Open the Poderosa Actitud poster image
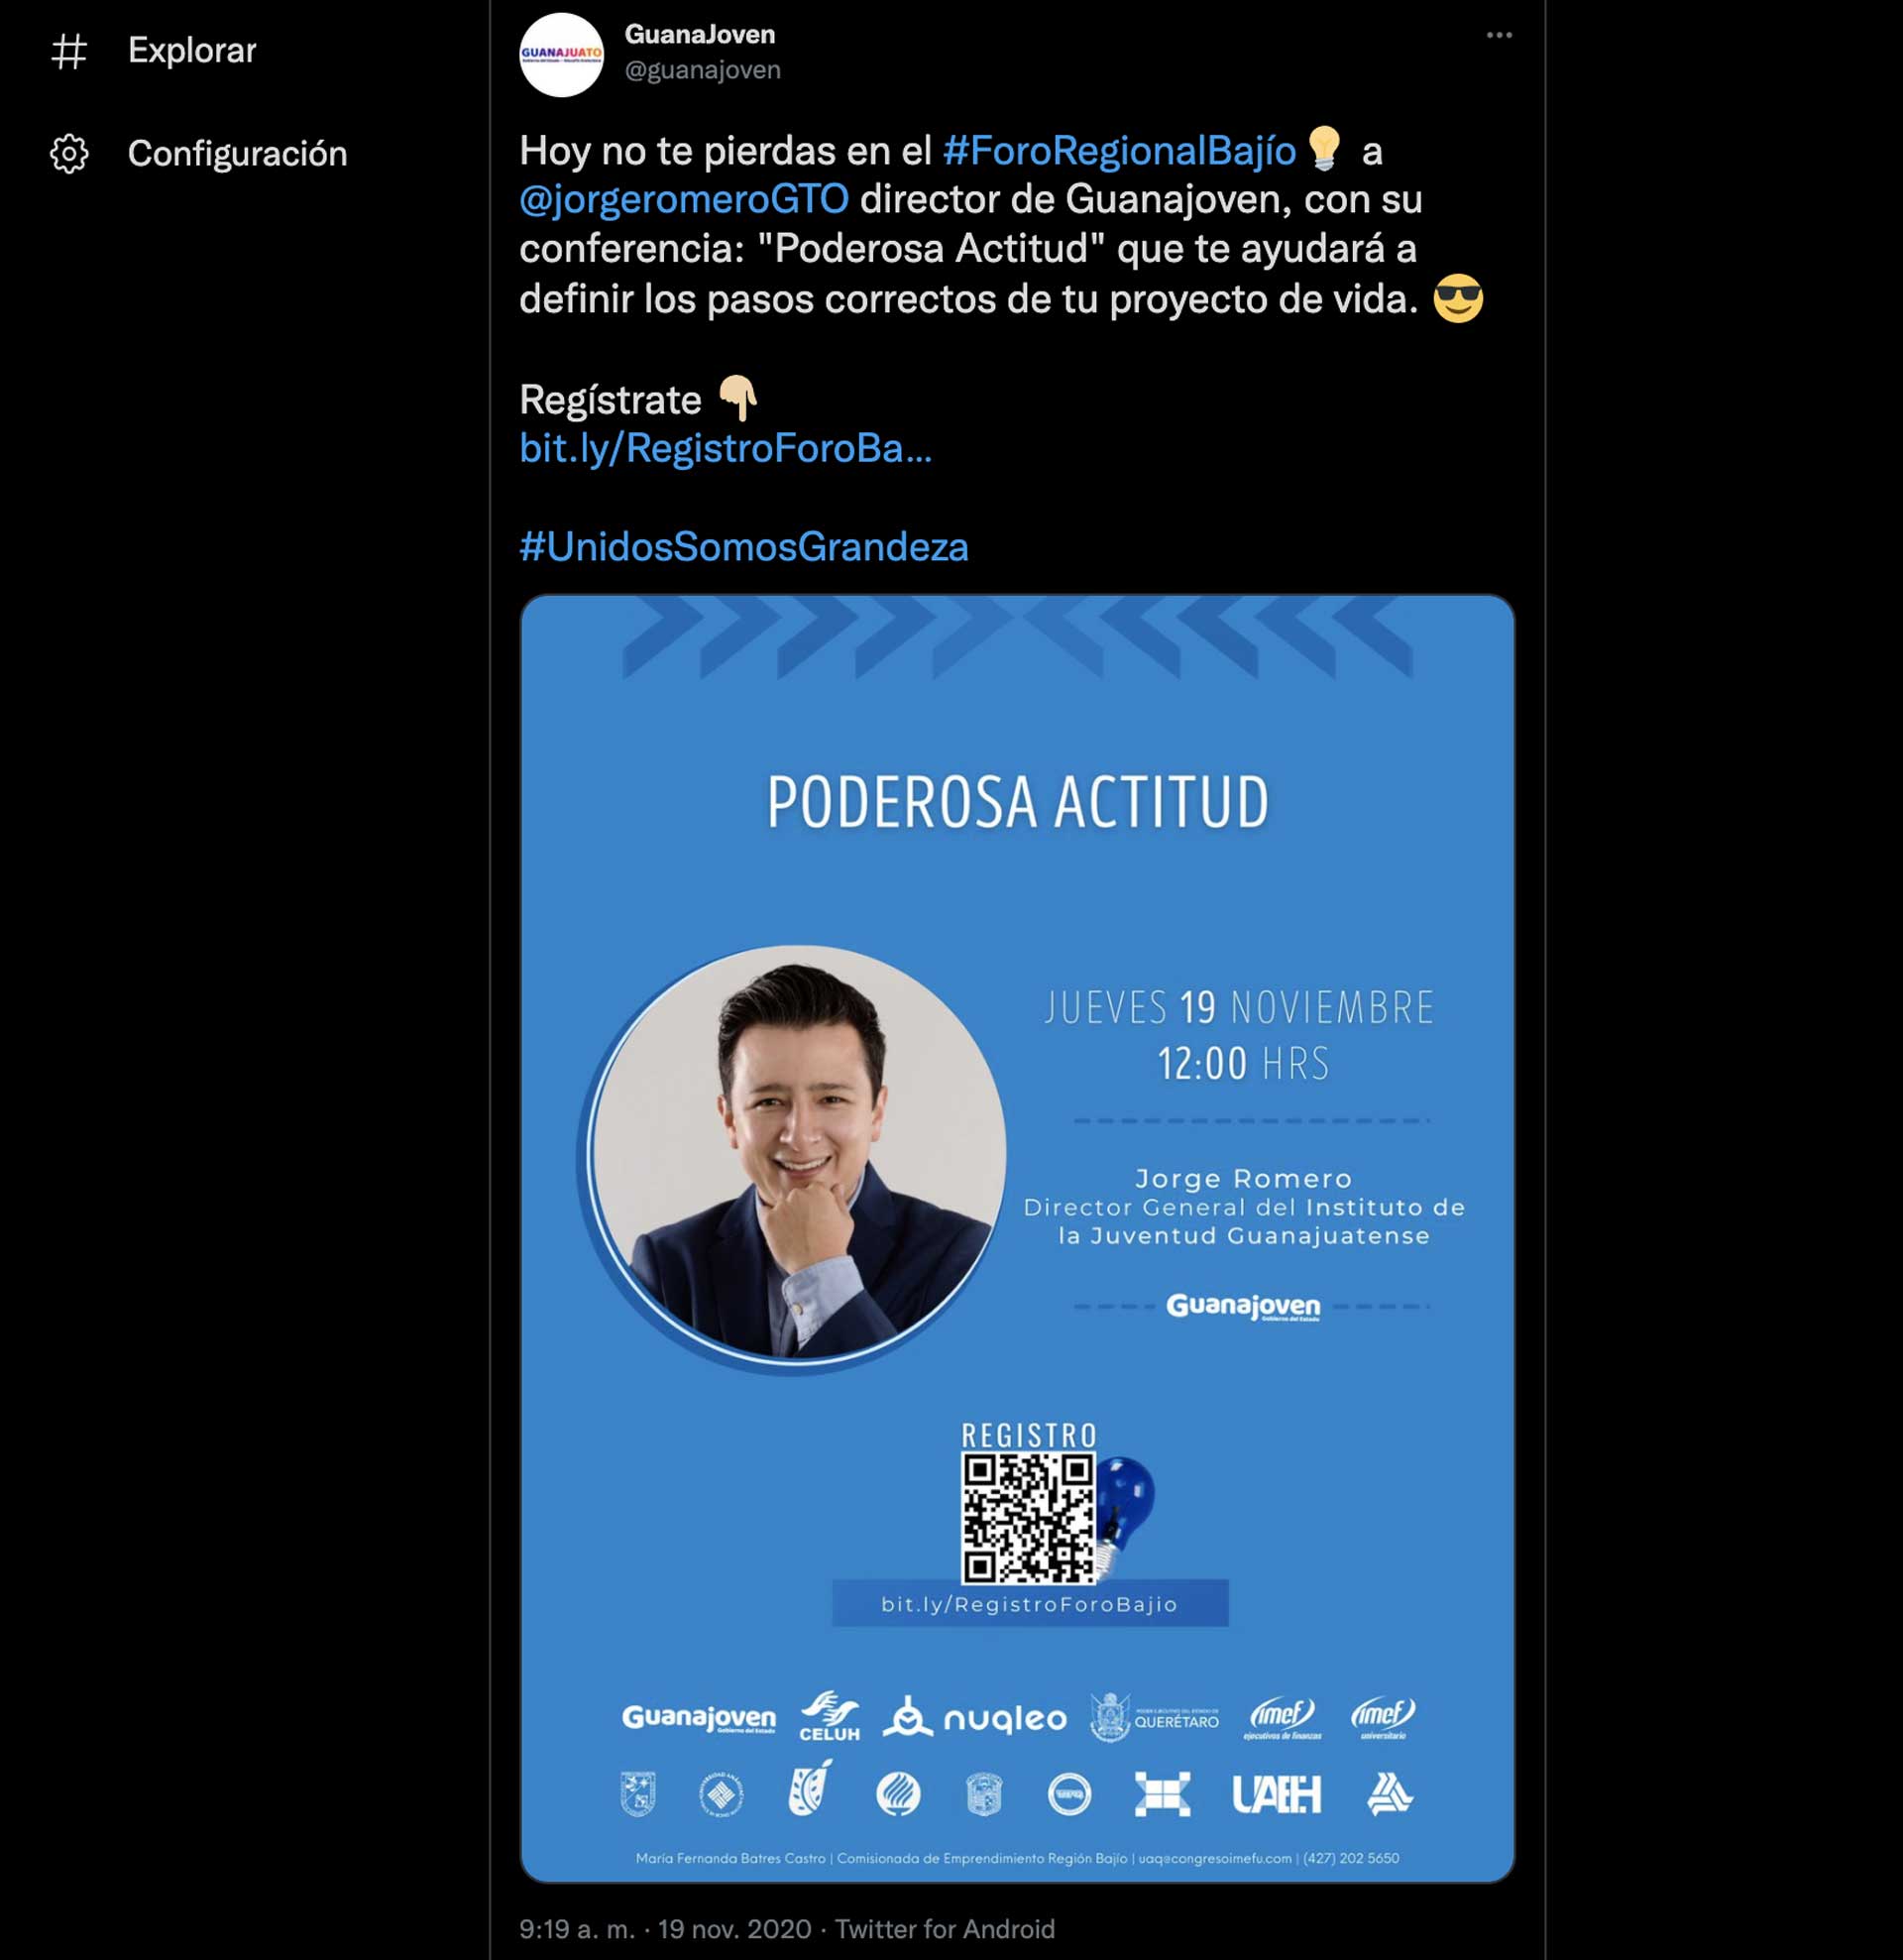 click(x=1017, y=1238)
